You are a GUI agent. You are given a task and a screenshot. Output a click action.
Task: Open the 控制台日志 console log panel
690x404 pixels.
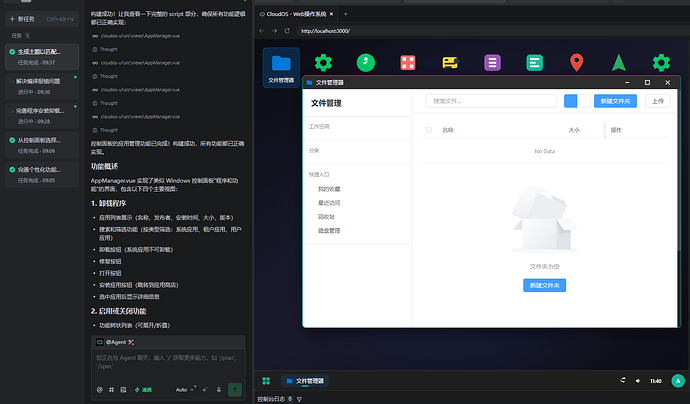[x=271, y=399]
